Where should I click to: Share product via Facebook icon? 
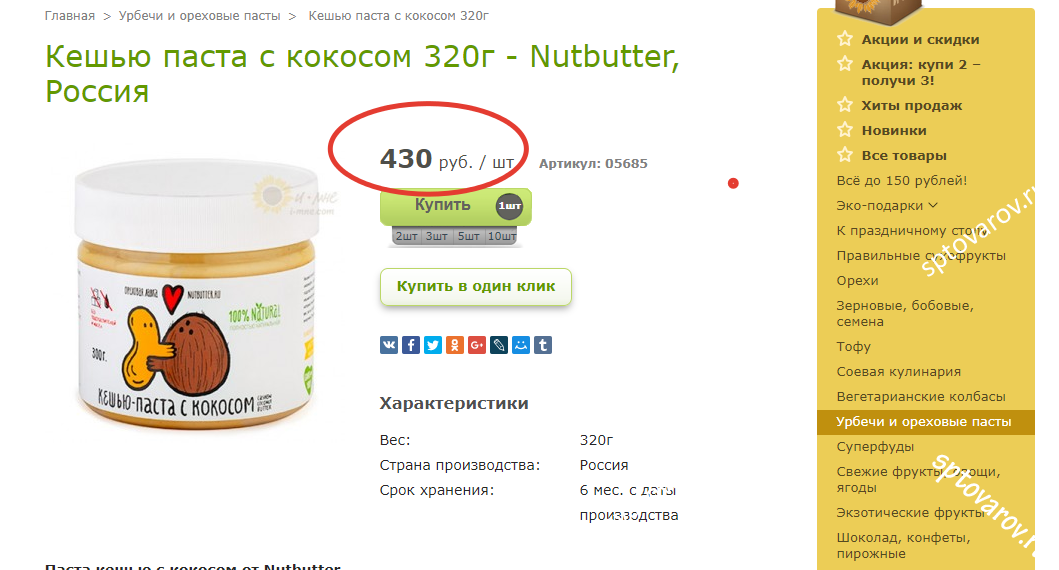(x=411, y=345)
